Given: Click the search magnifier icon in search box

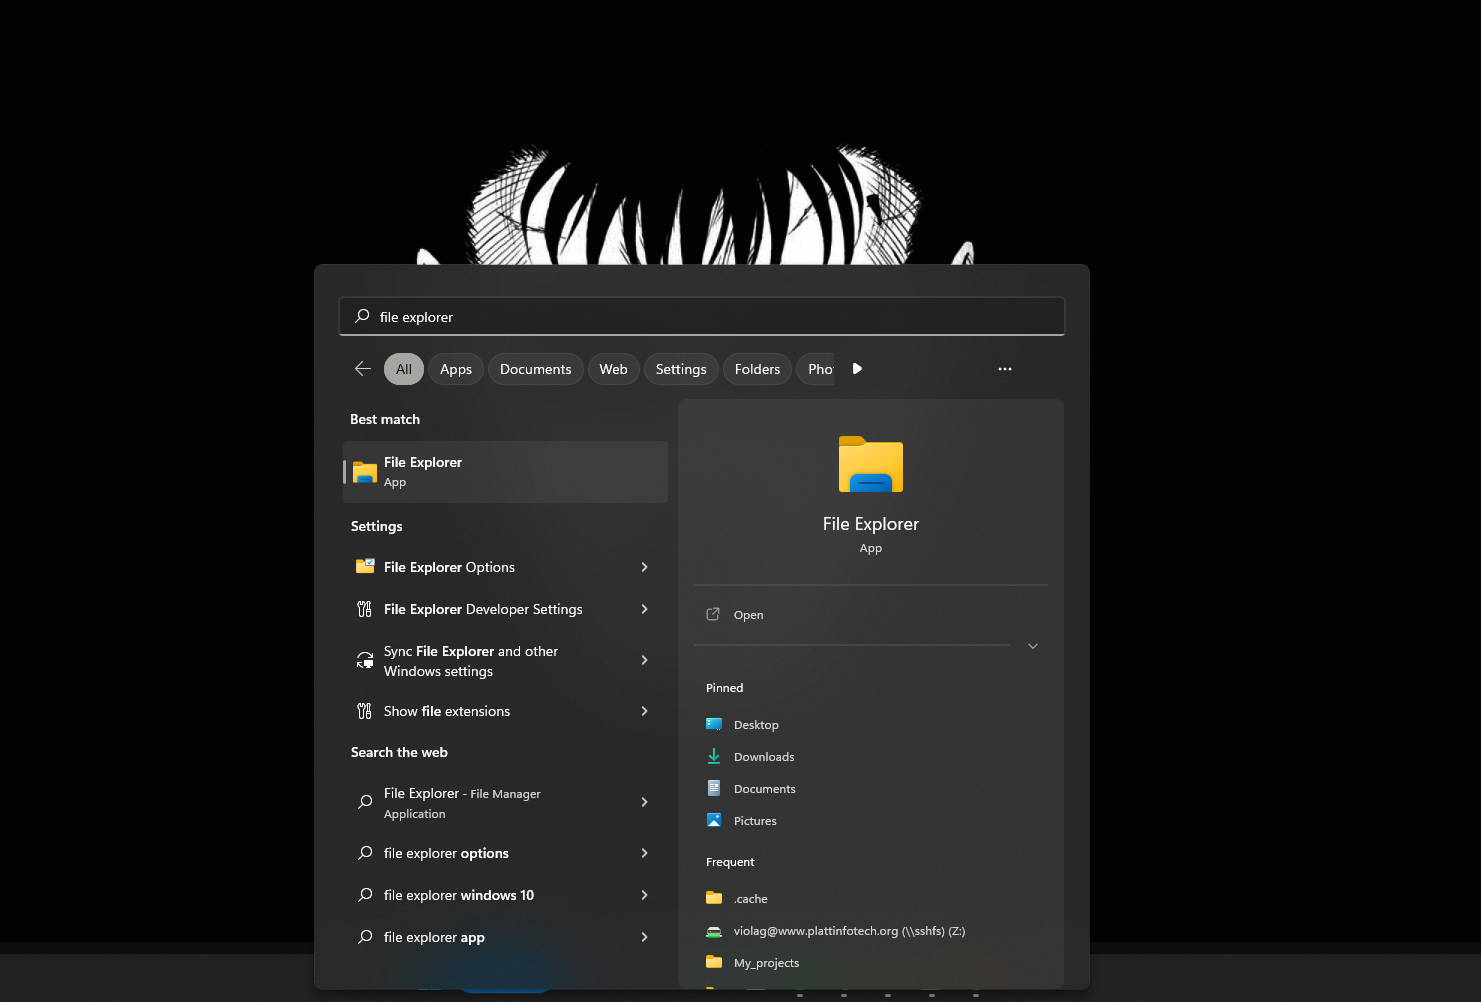Looking at the screenshot, I should tap(362, 316).
